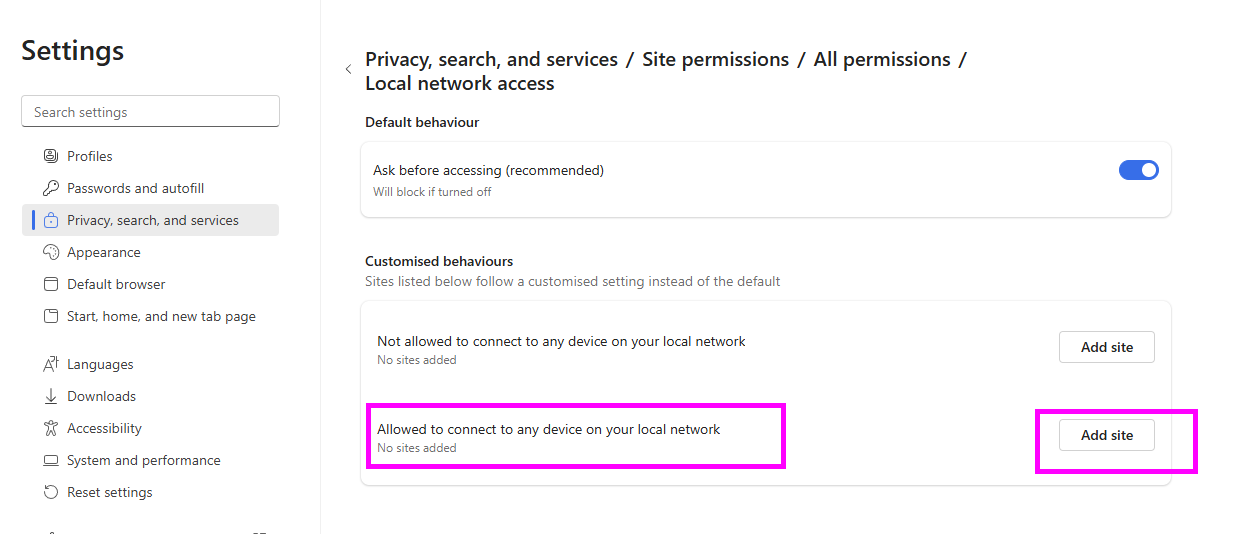
Task: Click the Profiles icon in sidebar
Action: tap(51, 156)
